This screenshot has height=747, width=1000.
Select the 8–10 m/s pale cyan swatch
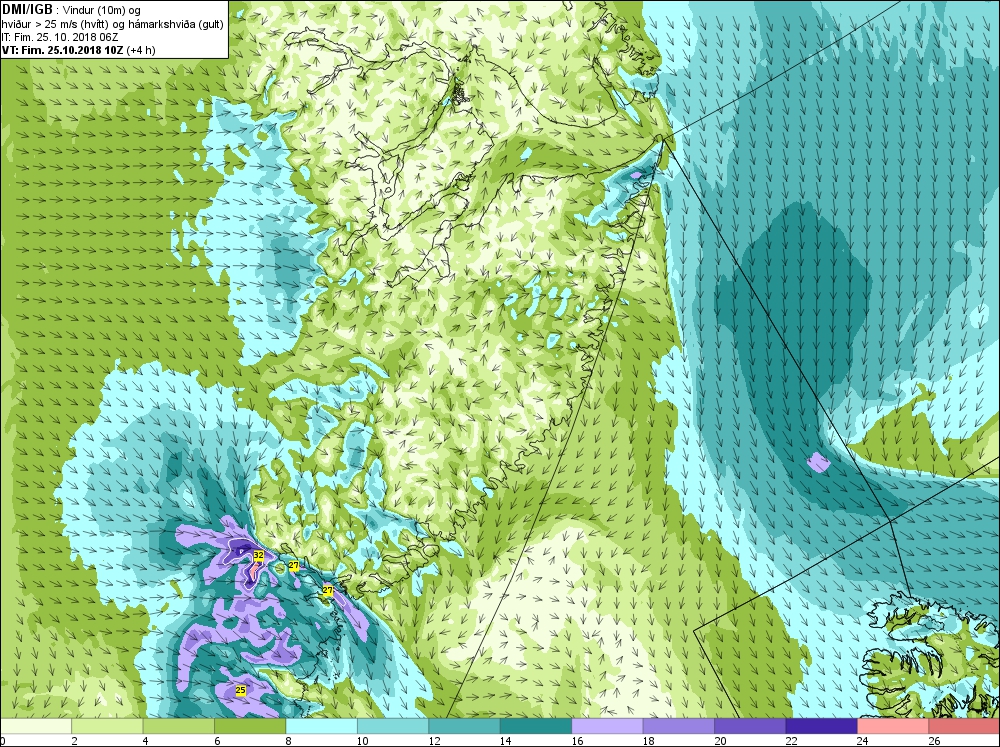[x=321, y=727]
